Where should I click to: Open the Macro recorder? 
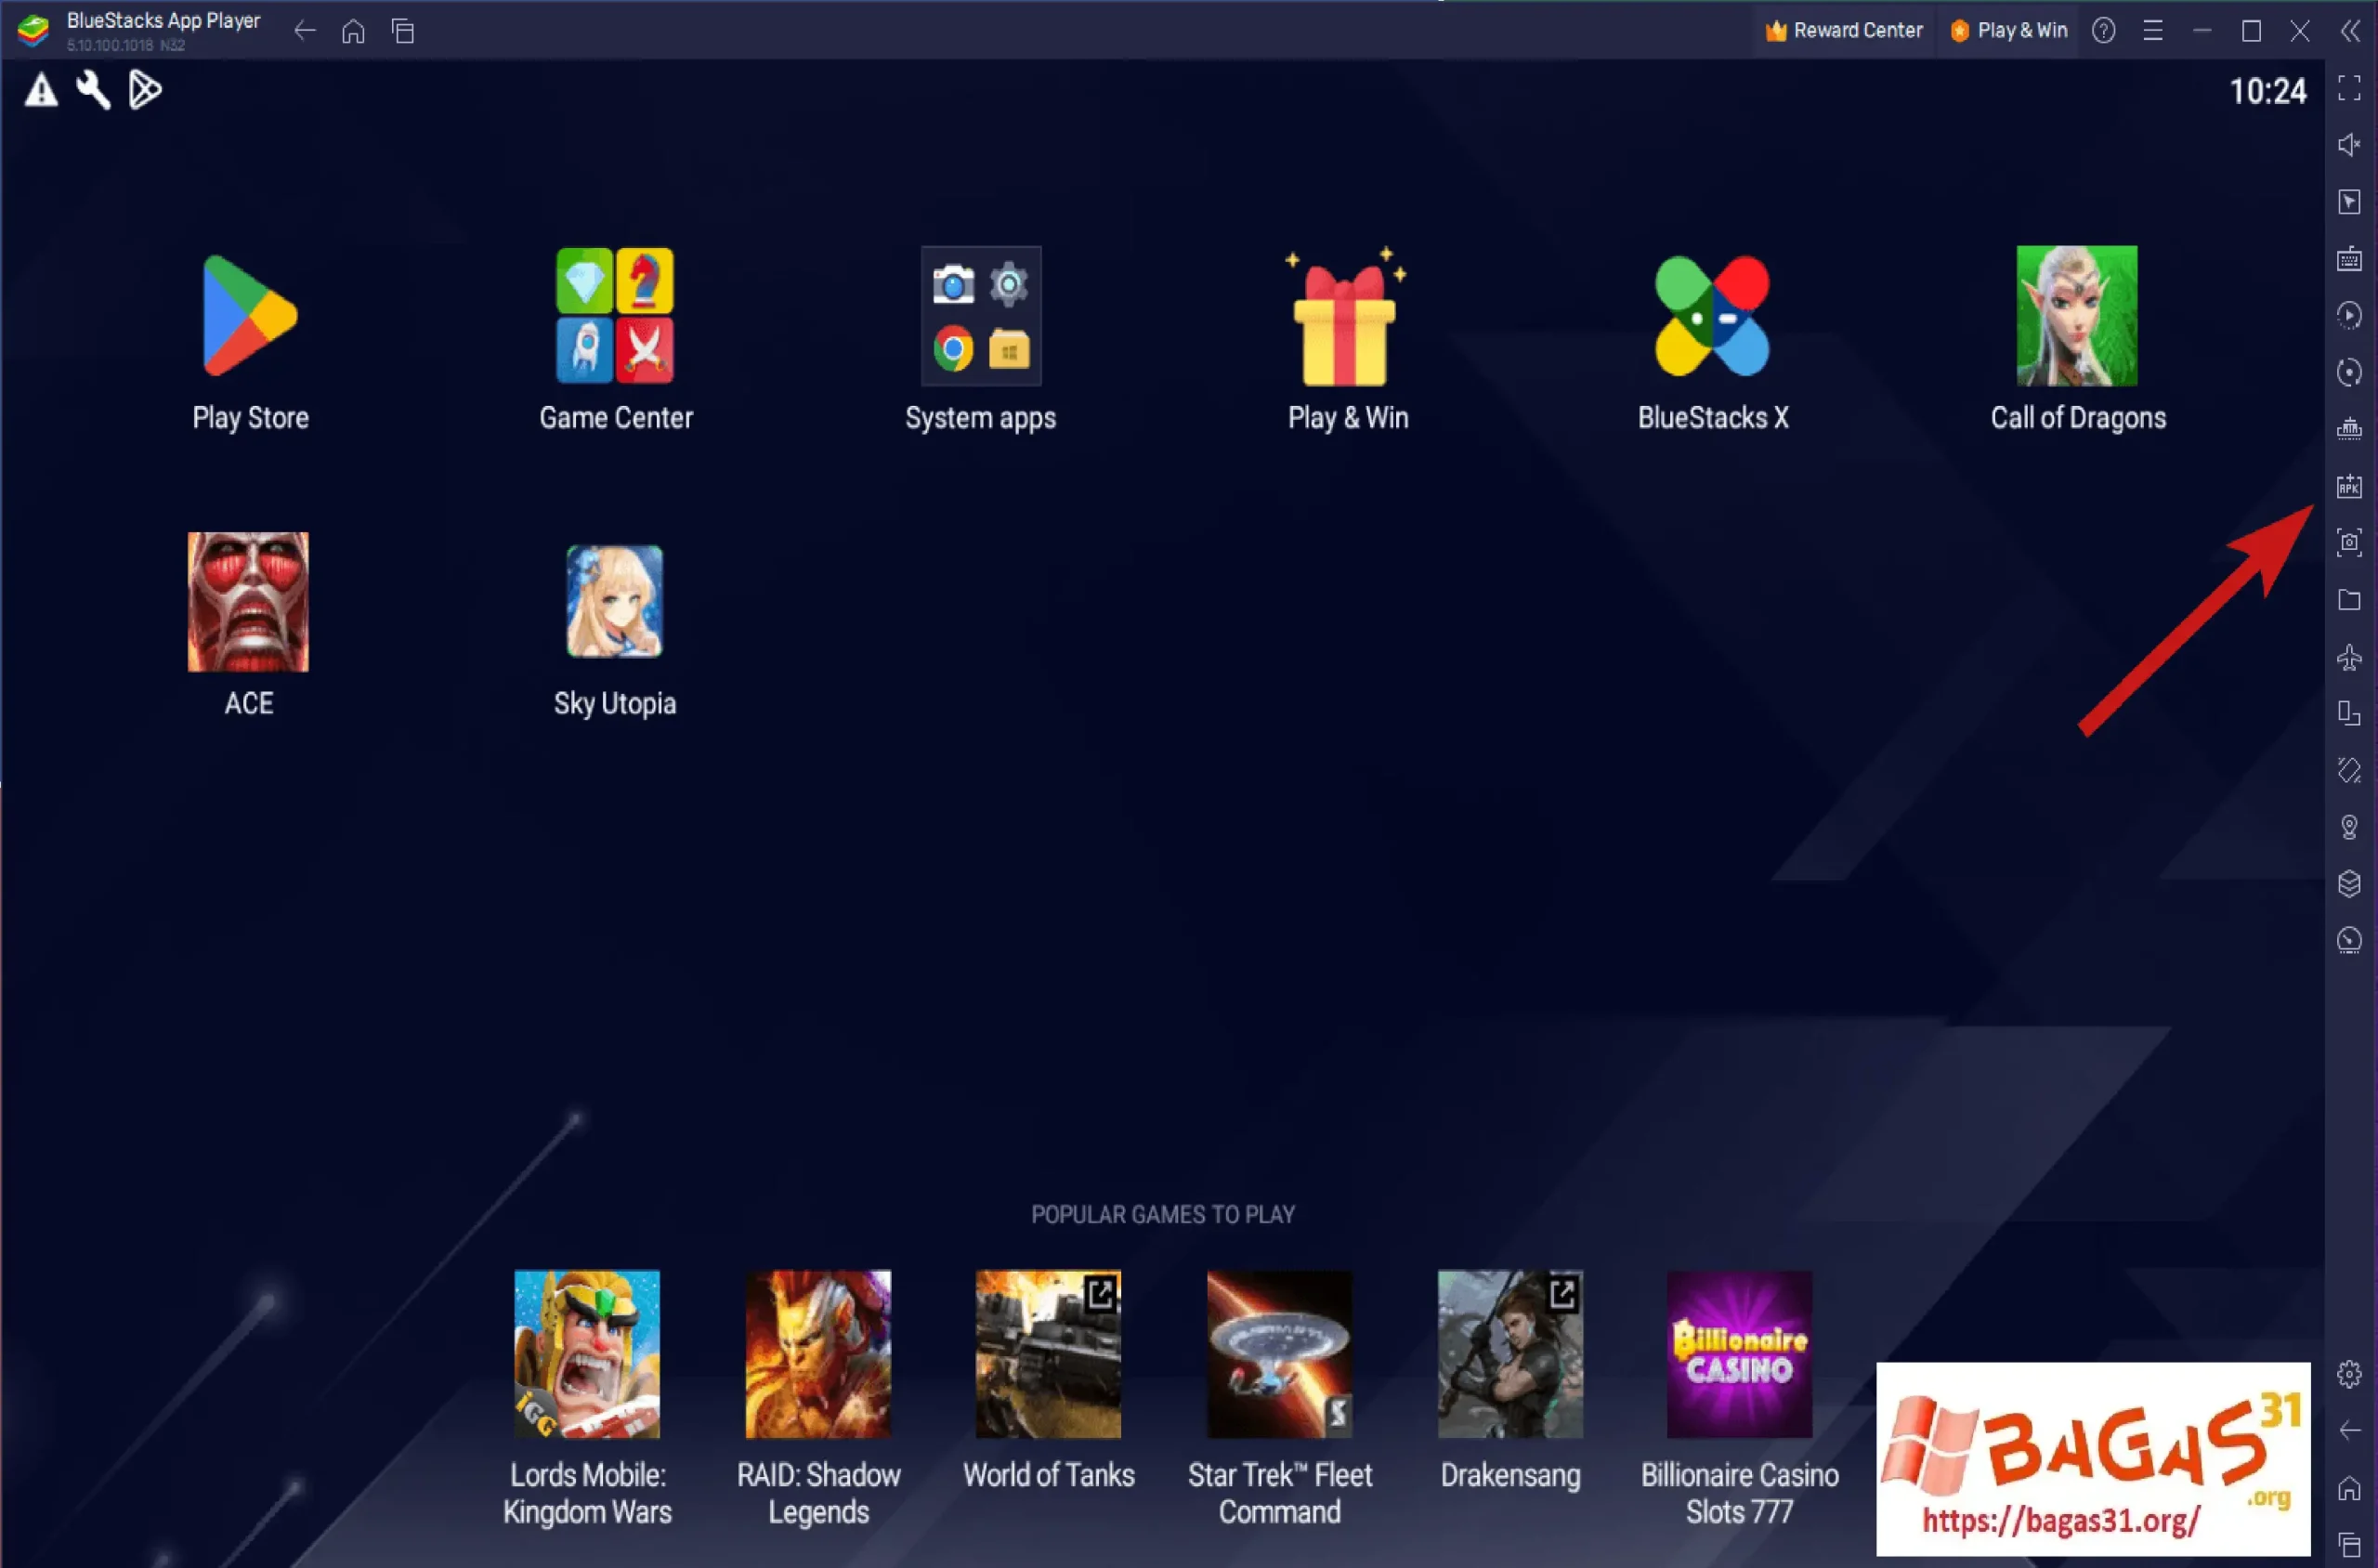click(2350, 316)
